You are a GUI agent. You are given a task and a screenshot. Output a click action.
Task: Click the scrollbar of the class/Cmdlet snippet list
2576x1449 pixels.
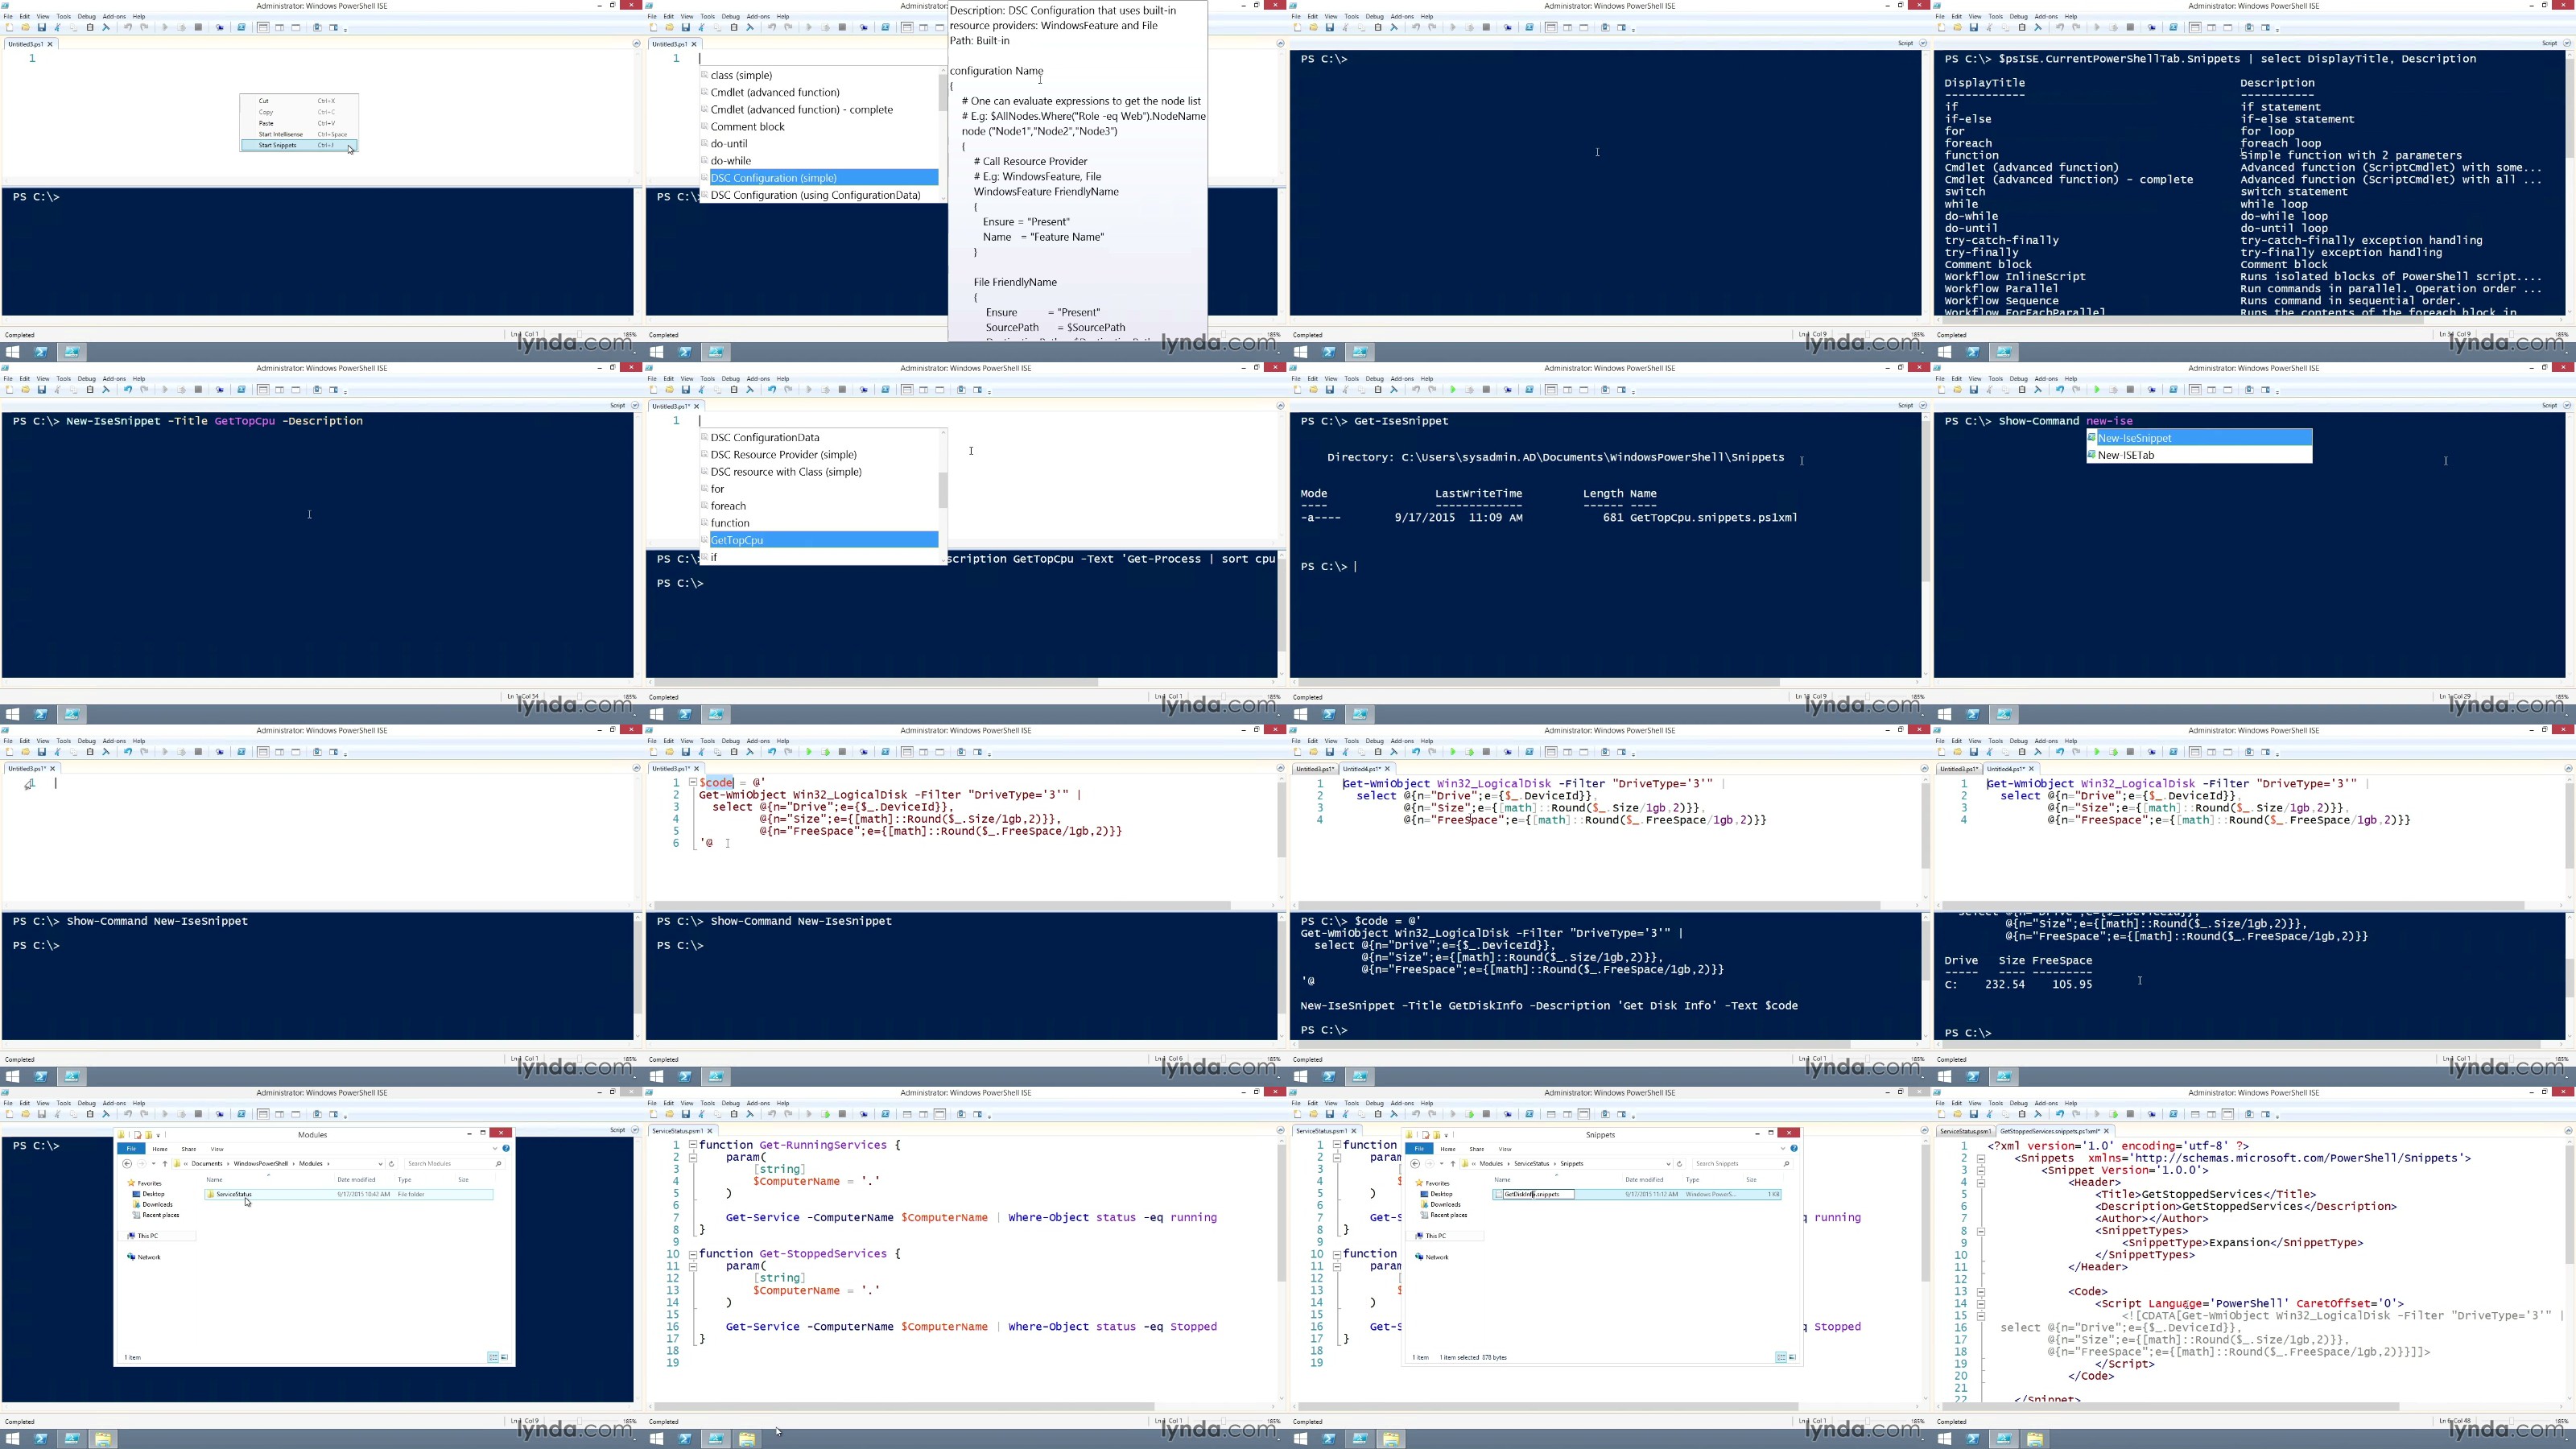click(x=941, y=92)
